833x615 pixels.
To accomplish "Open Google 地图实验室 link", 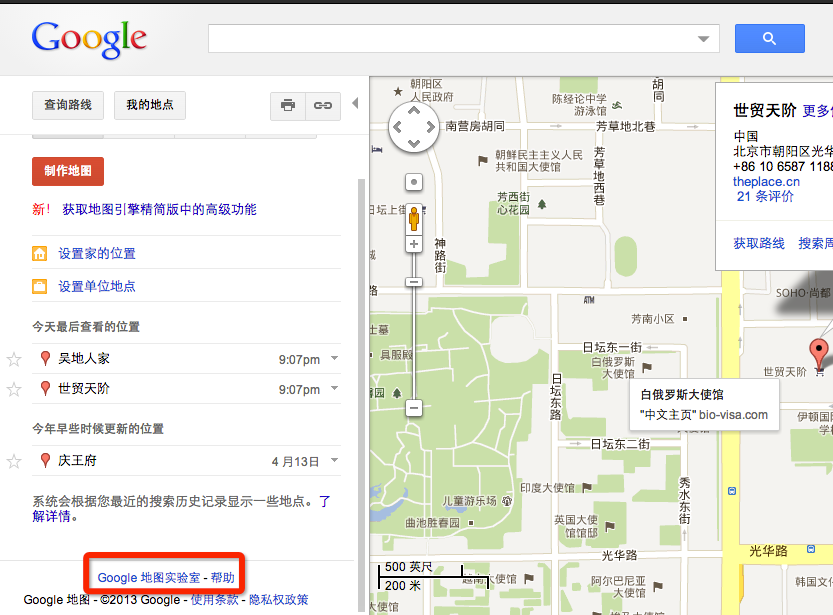I will coord(149,578).
